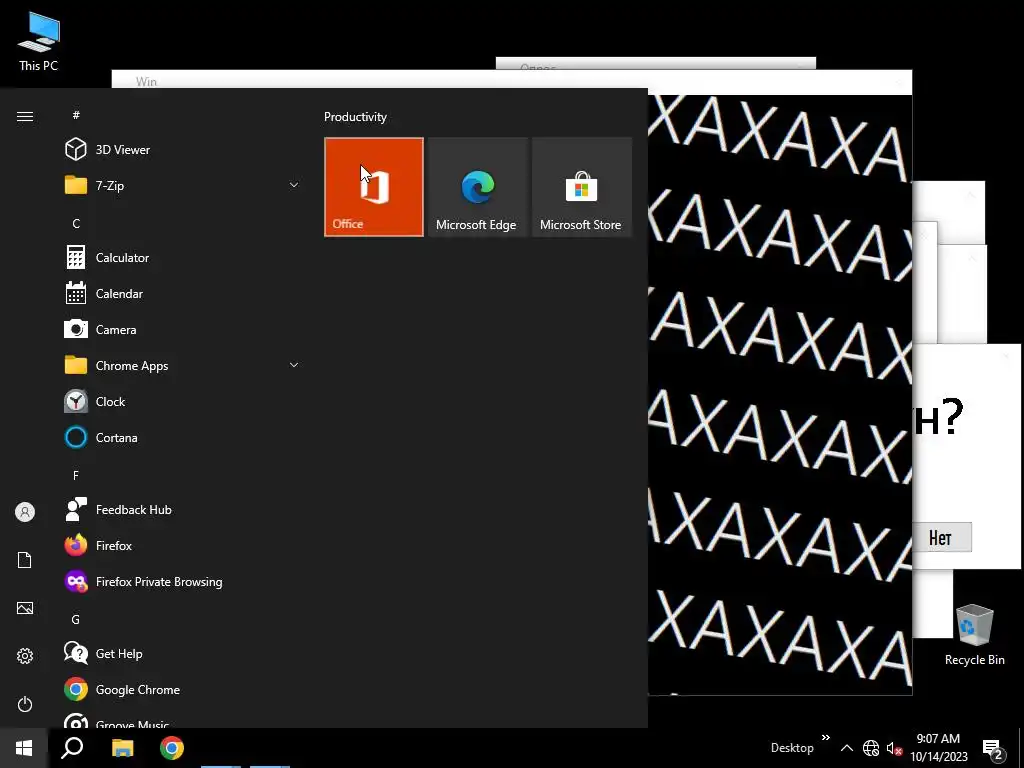Expand the Start menu hamburger button
Viewport: 1024px width, 768px height.
pos(25,116)
